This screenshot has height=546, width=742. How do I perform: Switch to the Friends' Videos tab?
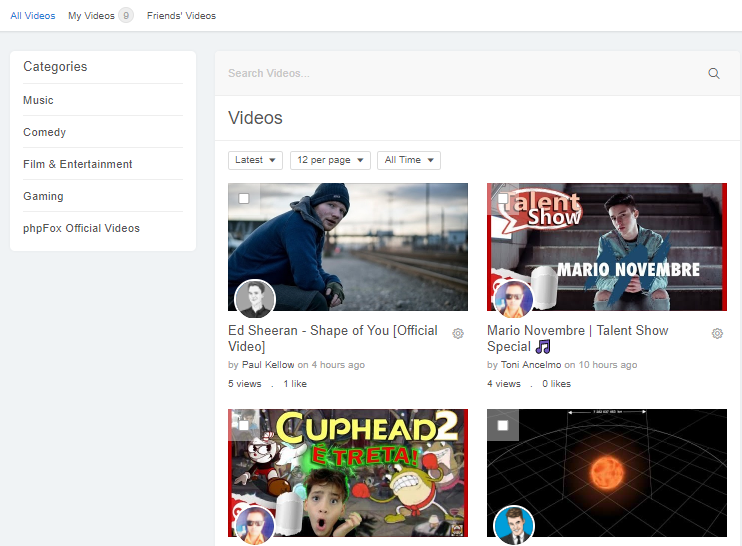181,16
